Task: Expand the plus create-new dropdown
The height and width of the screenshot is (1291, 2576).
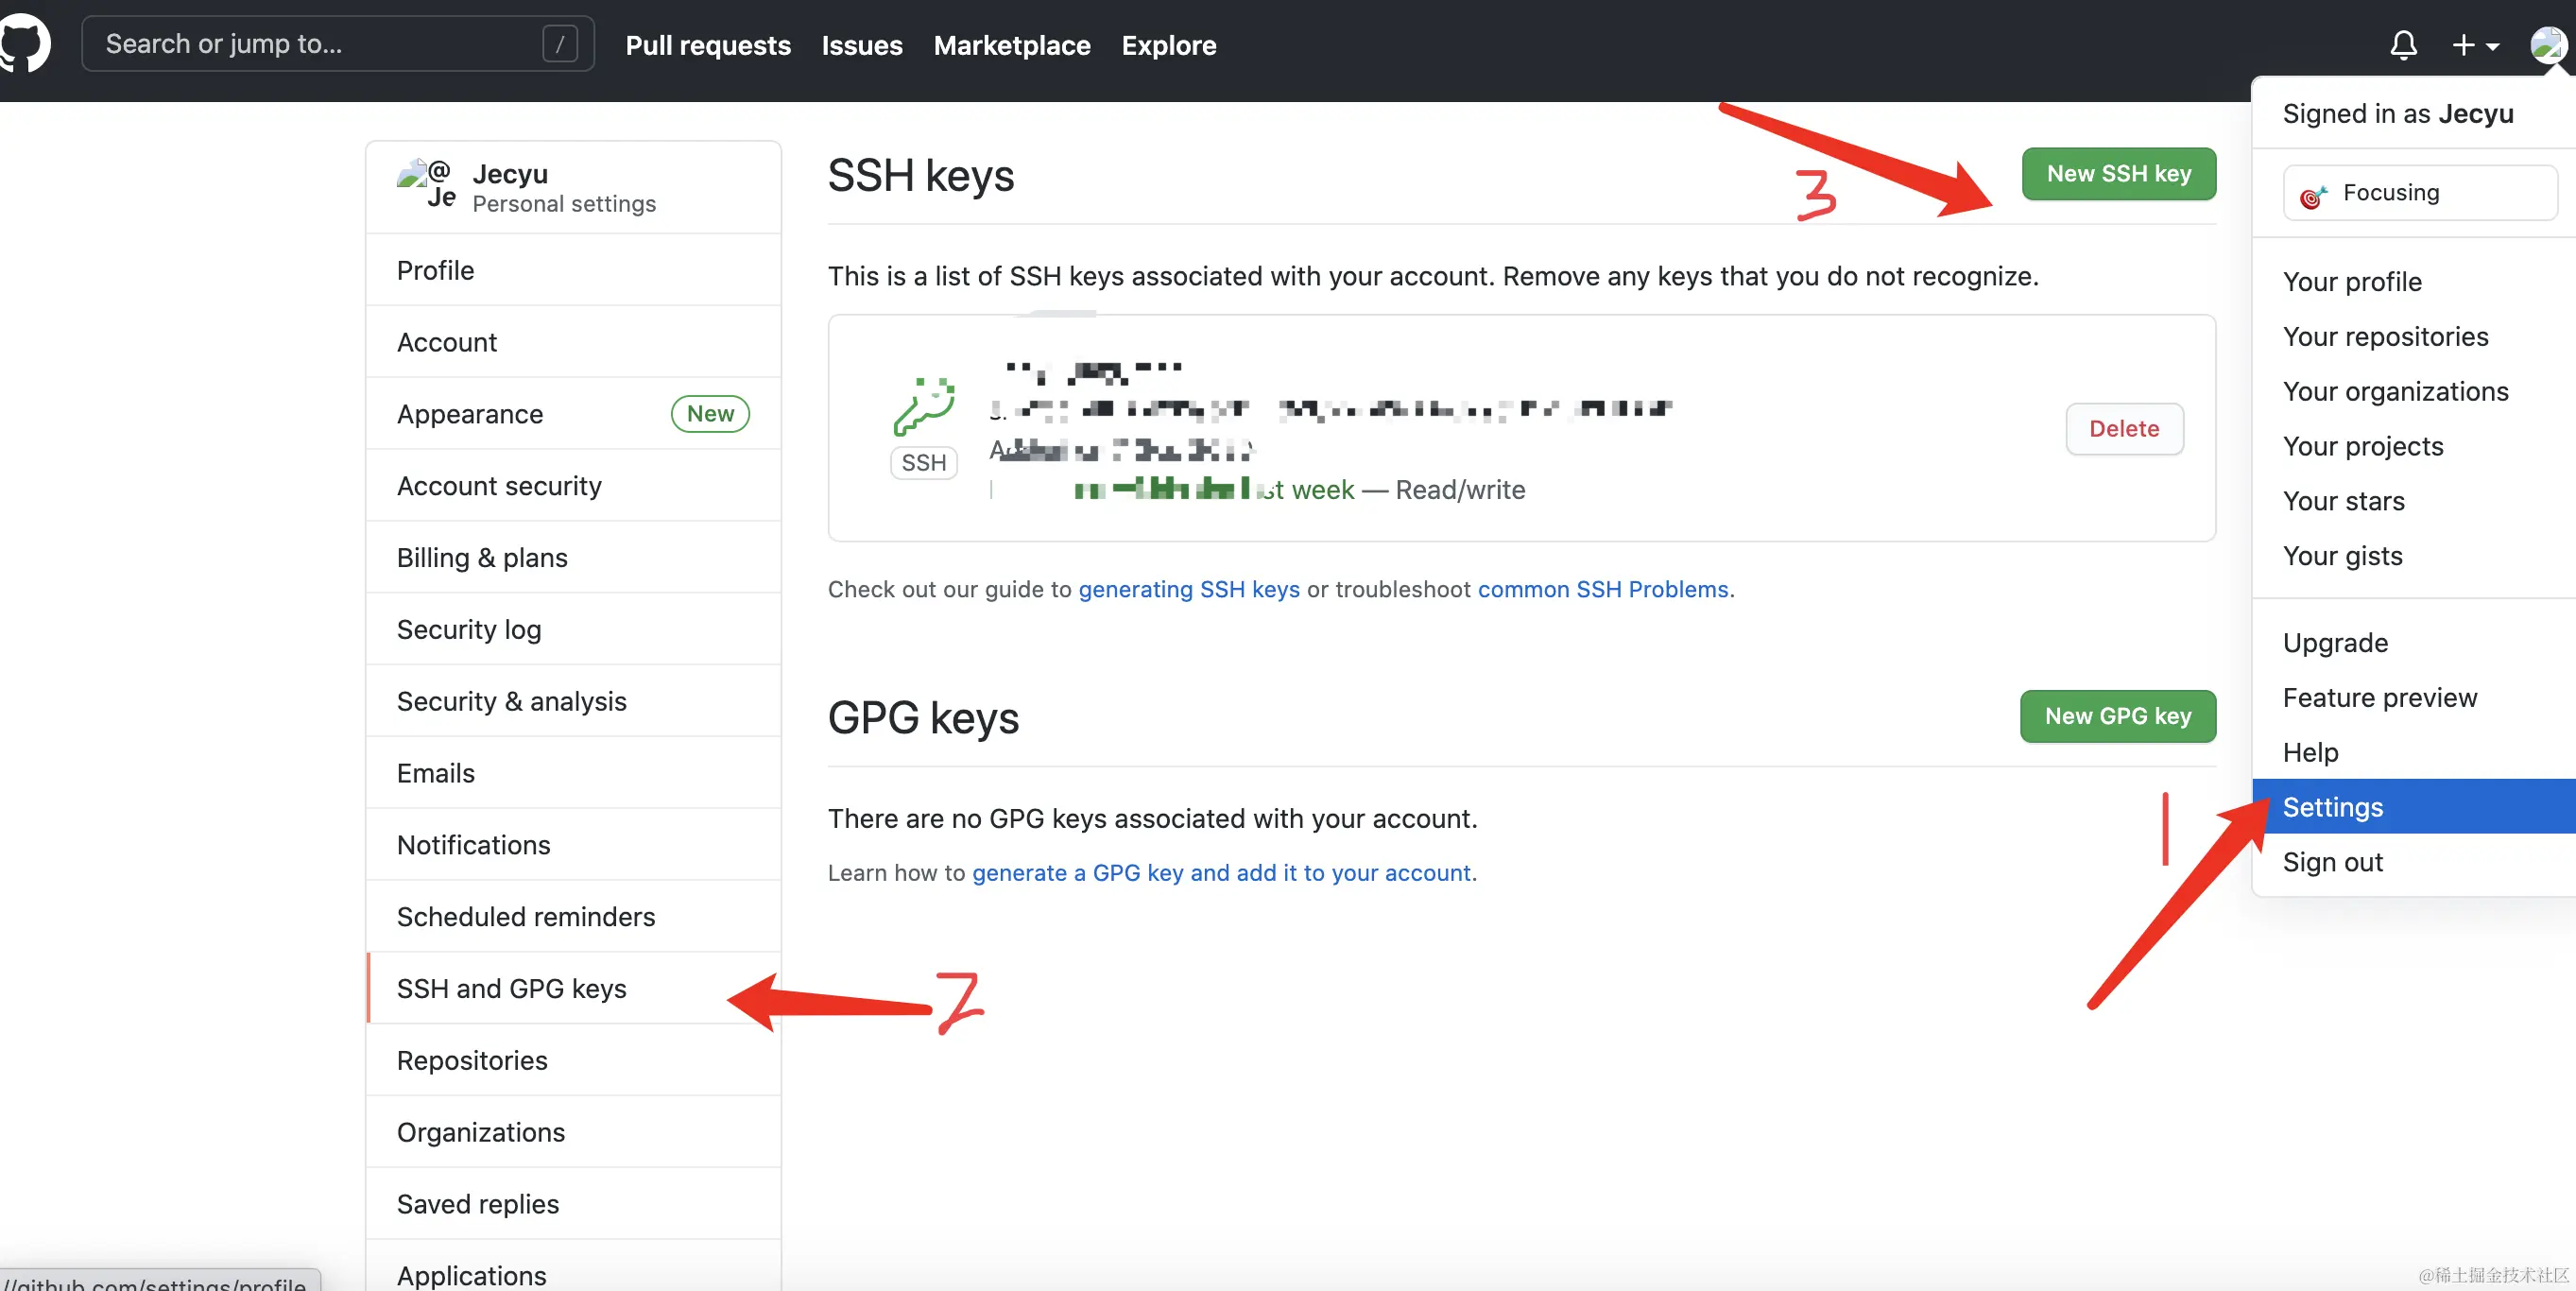Action: coord(2475,45)
